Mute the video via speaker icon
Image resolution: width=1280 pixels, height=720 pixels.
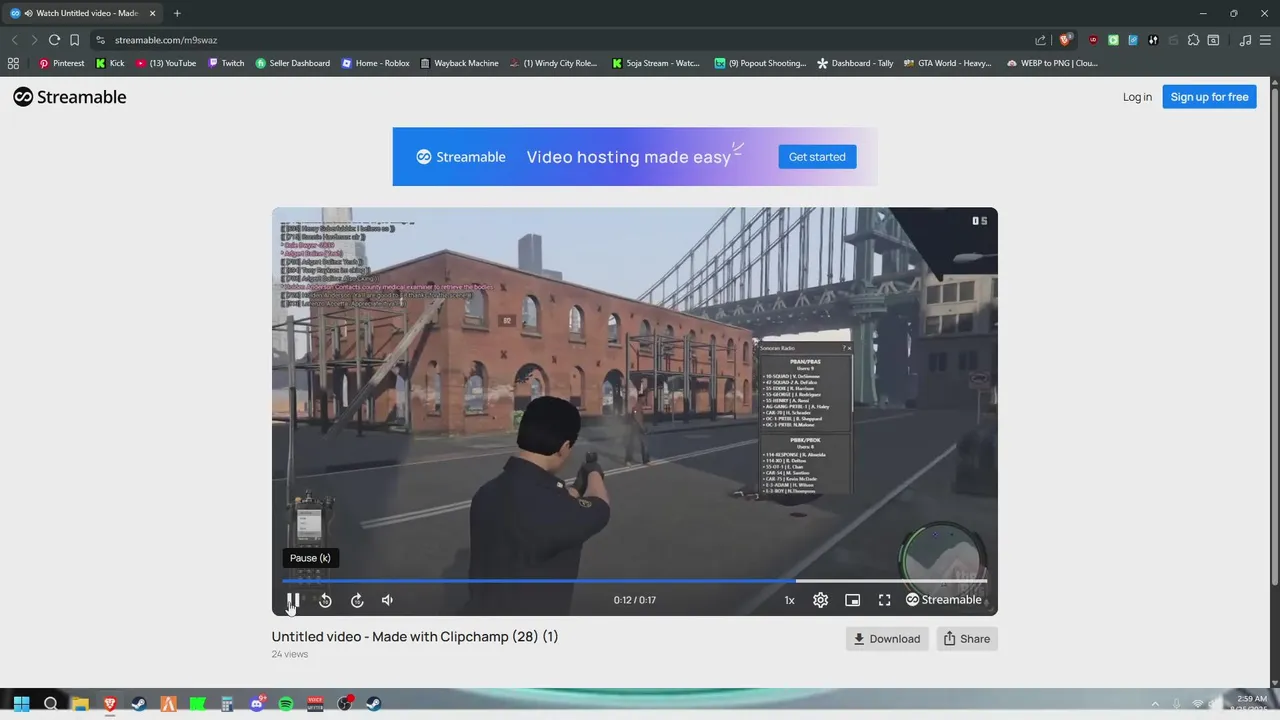pos(388,600)
